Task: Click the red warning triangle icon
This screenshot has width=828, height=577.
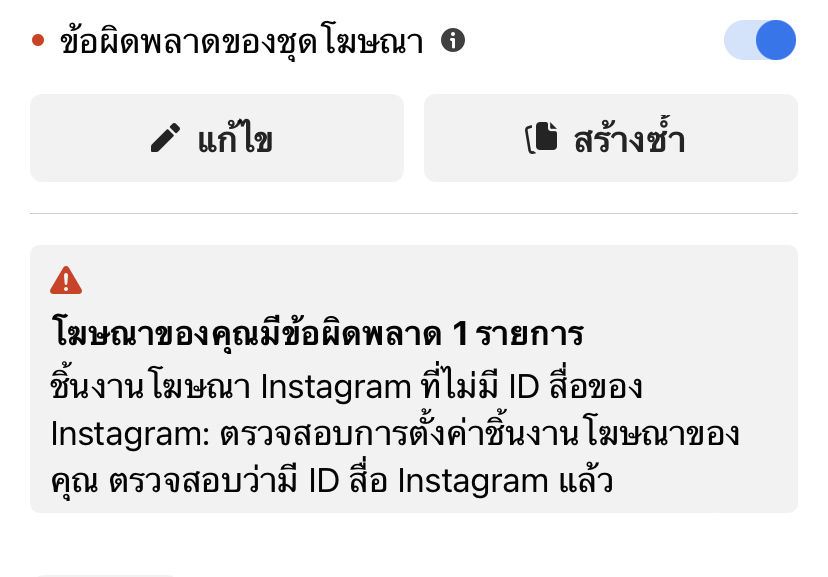Action: [x=66, y=280]
